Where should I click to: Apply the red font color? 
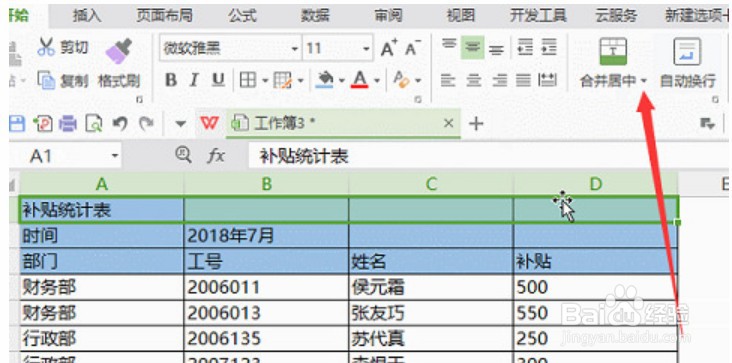[x=359, y=79]
